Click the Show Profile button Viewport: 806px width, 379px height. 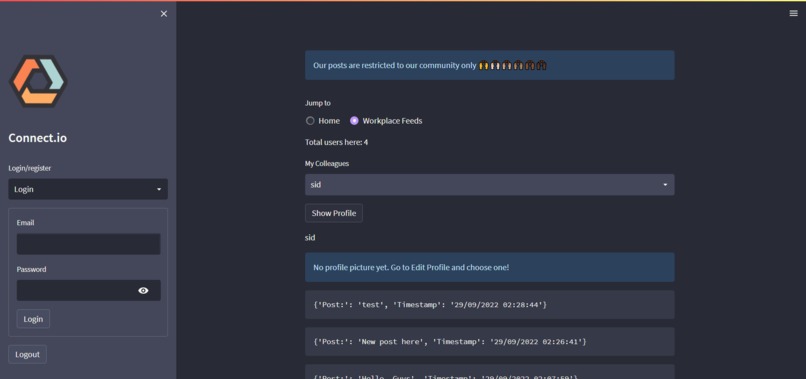pos(334,213)
